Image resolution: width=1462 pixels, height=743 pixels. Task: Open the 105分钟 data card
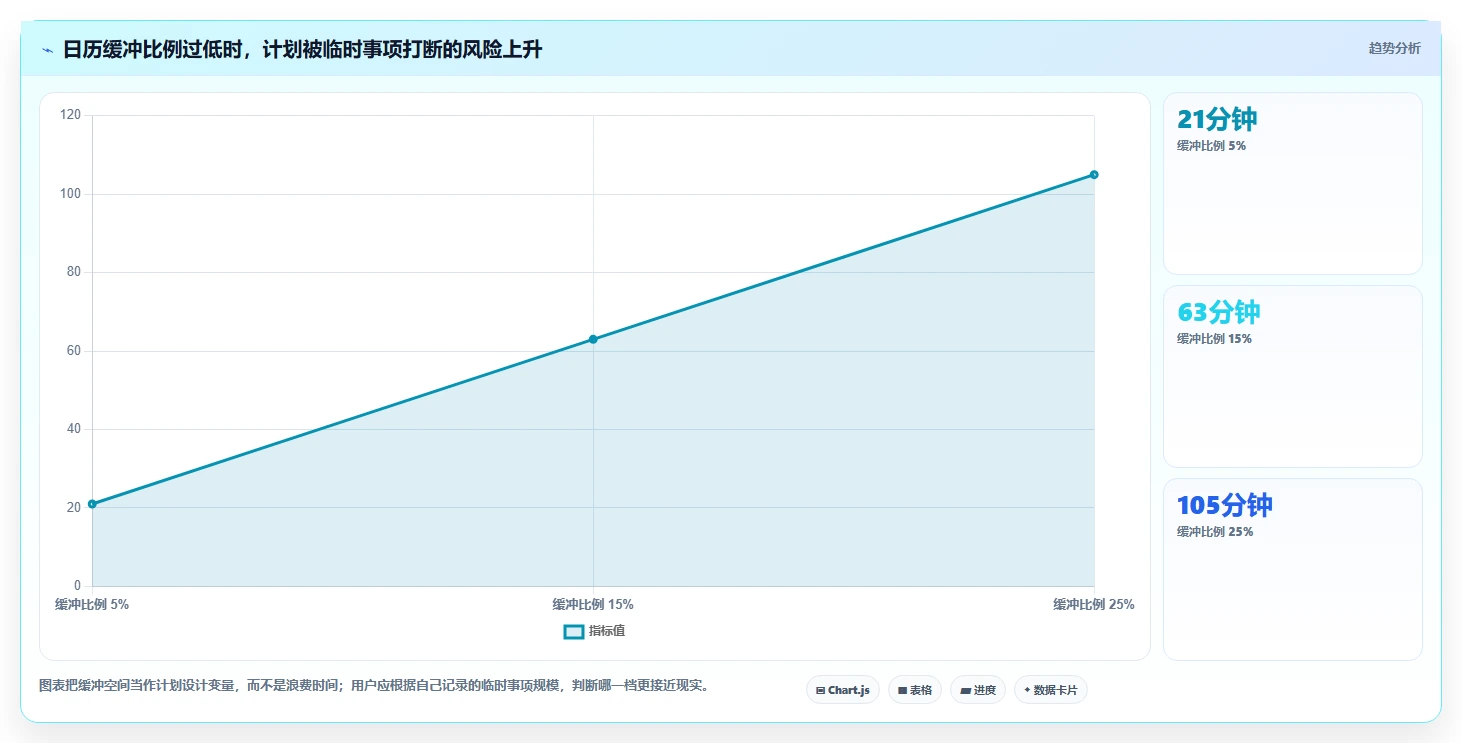1292,569
